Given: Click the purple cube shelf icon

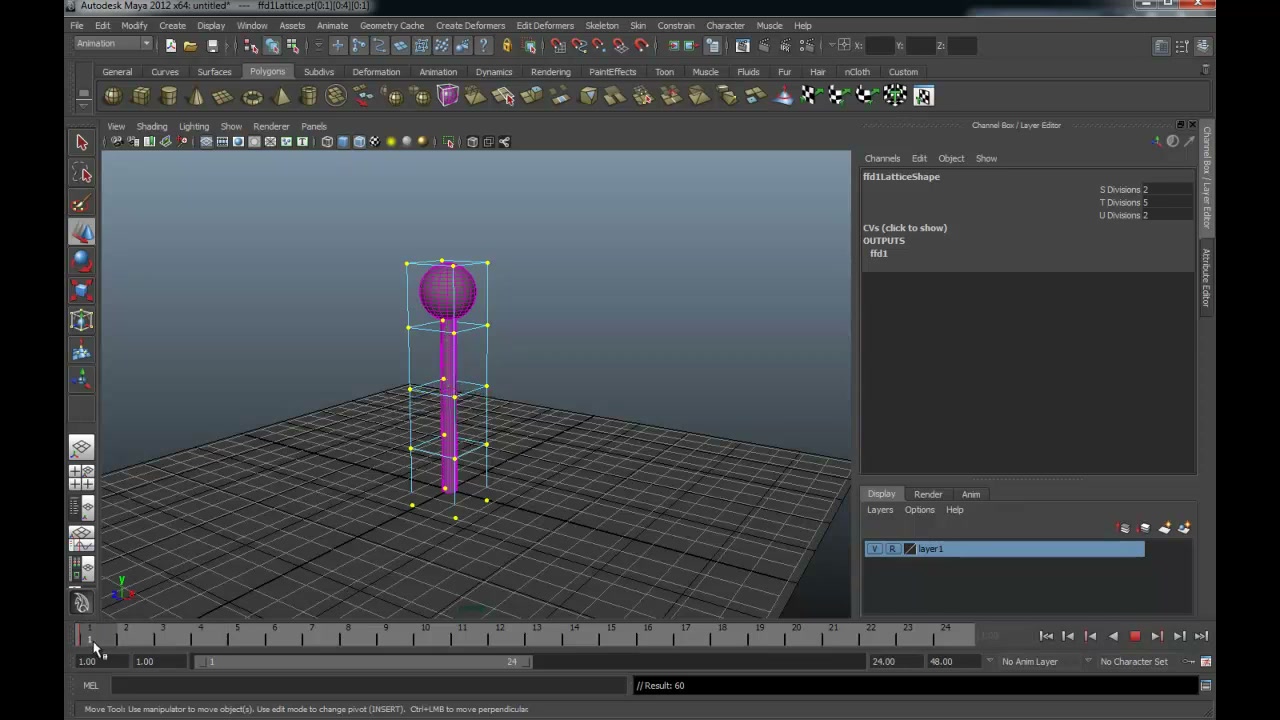Looking at the screenshot, I should tap(447, 96).
